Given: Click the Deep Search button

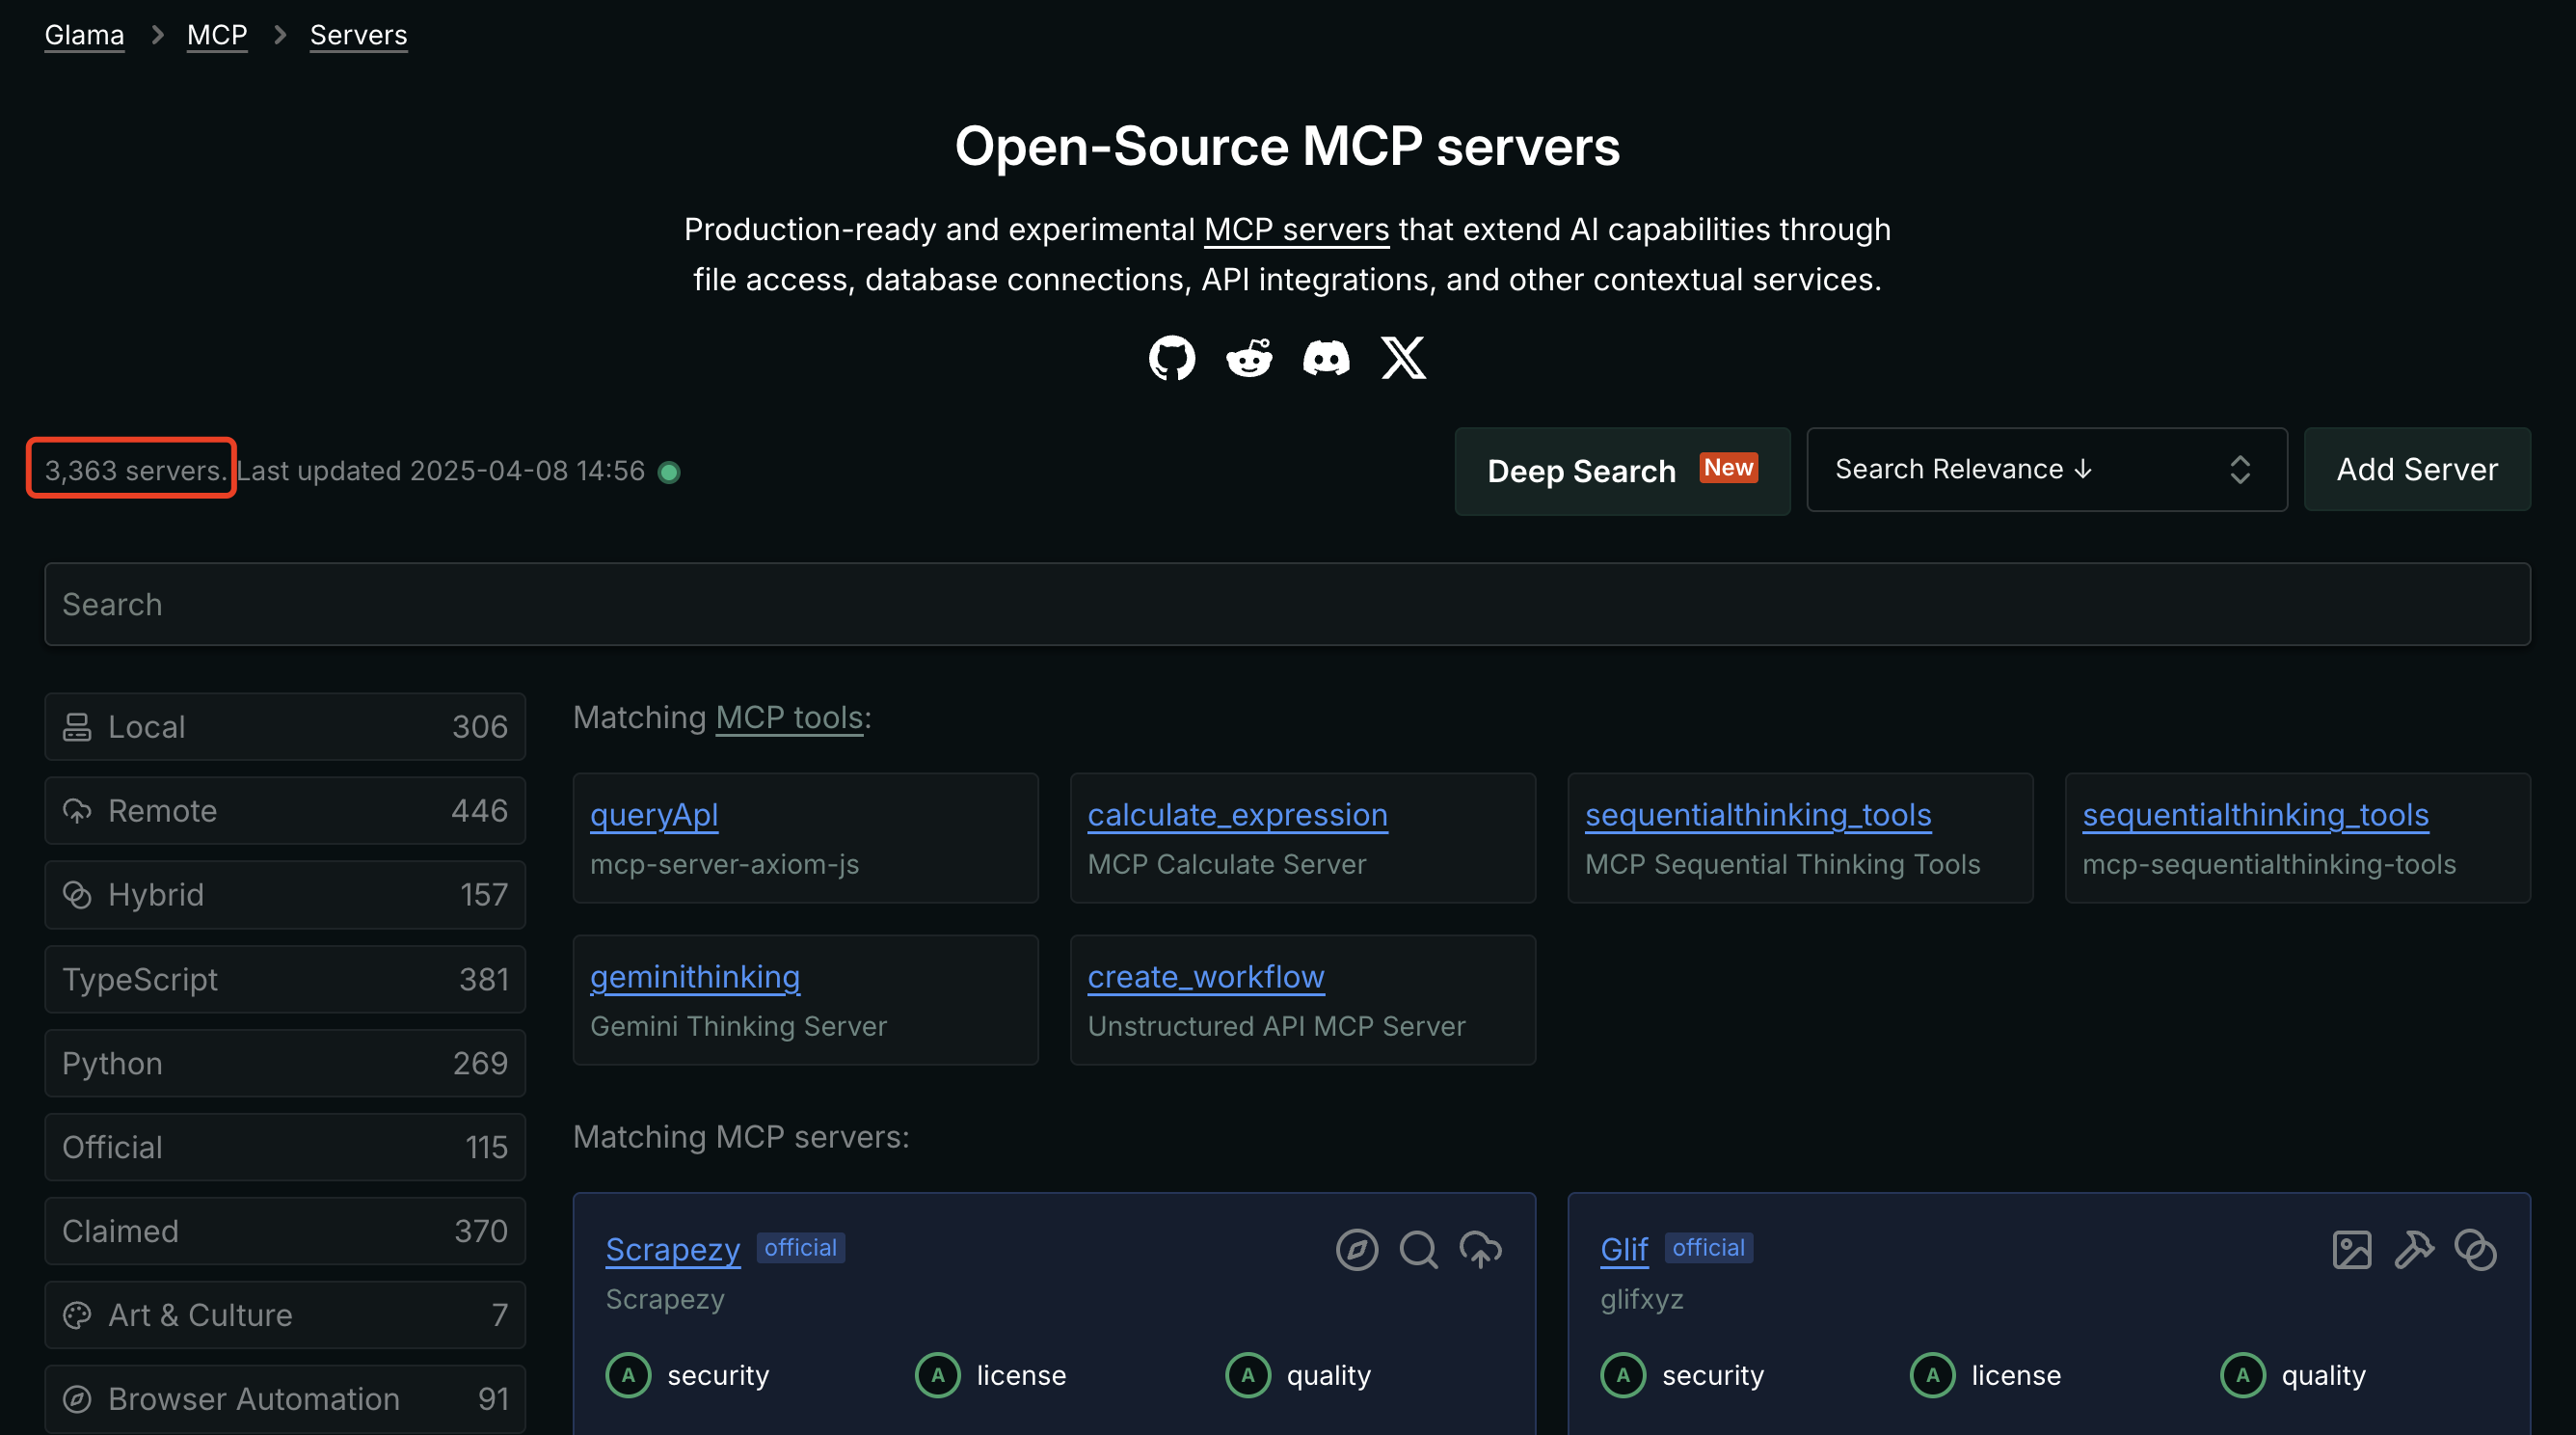Looking at the screenshot, I should [x=1622, y=471].
